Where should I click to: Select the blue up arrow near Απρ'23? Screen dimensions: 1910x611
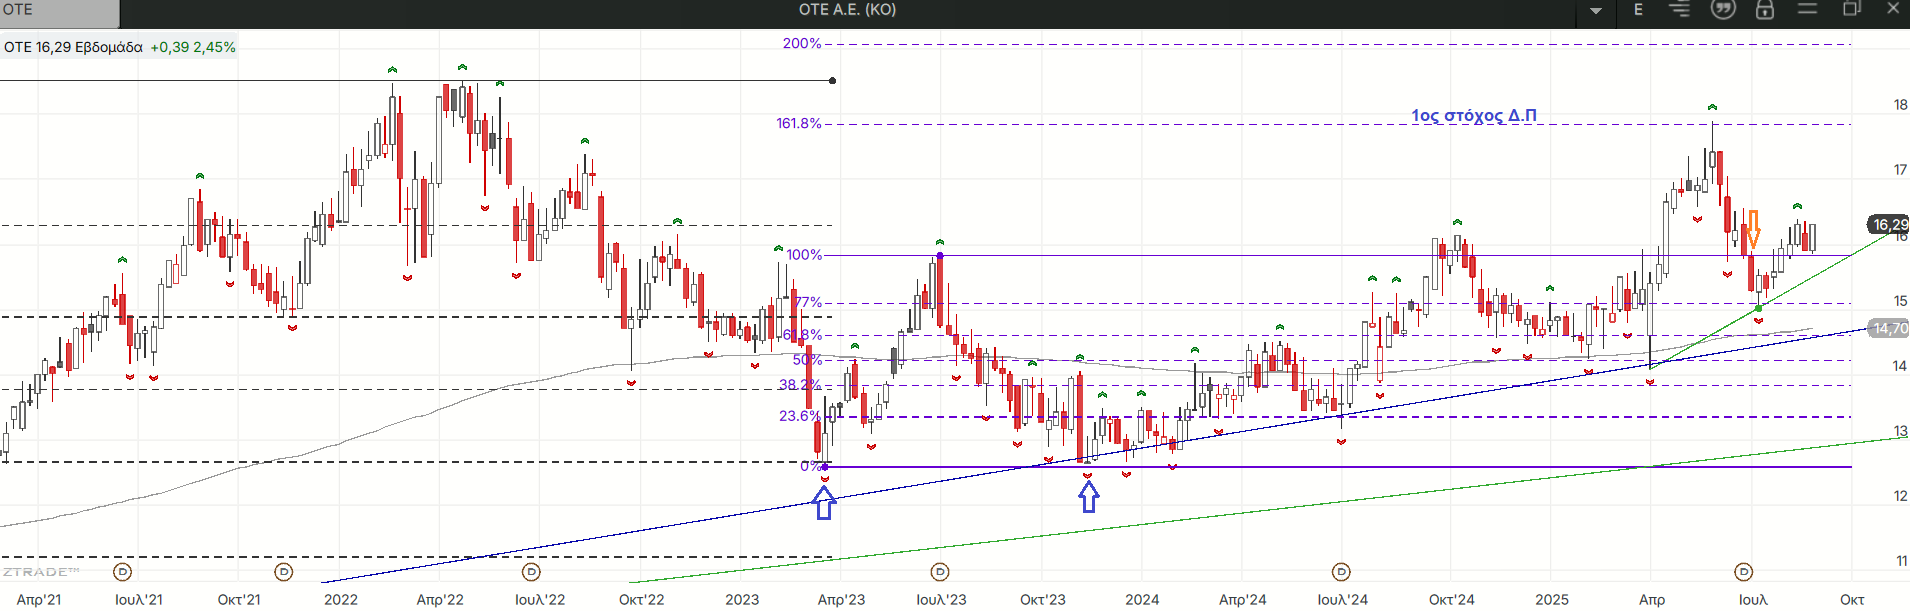point(824,503)
